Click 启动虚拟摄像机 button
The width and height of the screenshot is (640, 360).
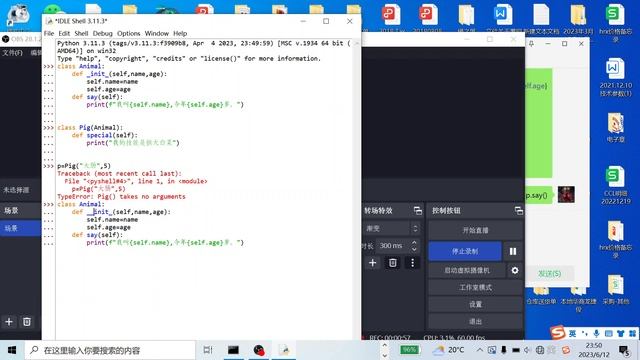(467, 270)
